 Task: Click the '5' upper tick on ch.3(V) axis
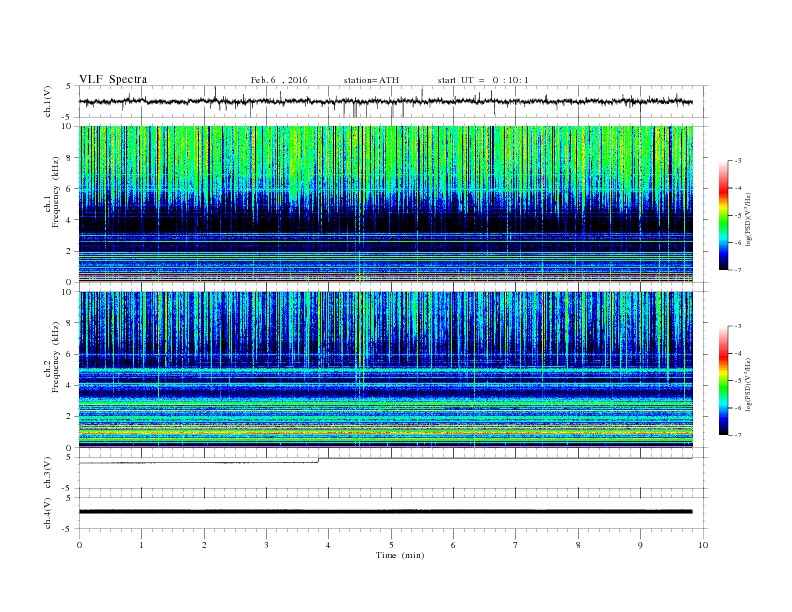coord(69,457)
